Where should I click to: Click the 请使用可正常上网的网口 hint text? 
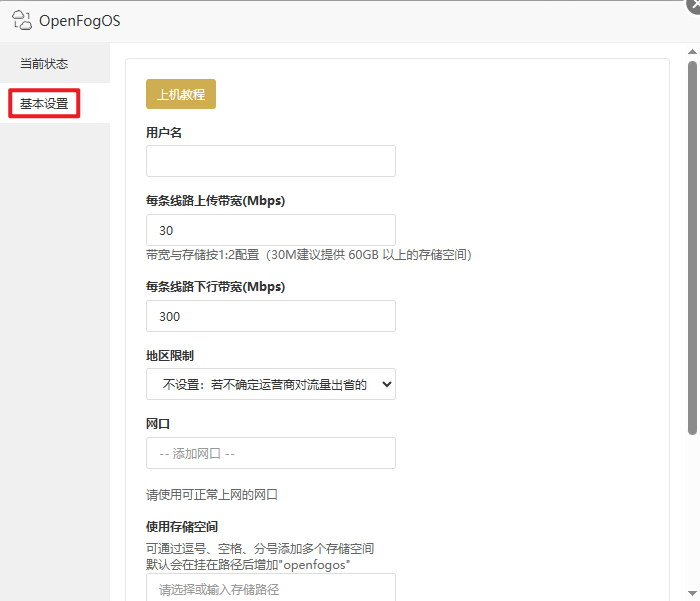click(211, 494)
